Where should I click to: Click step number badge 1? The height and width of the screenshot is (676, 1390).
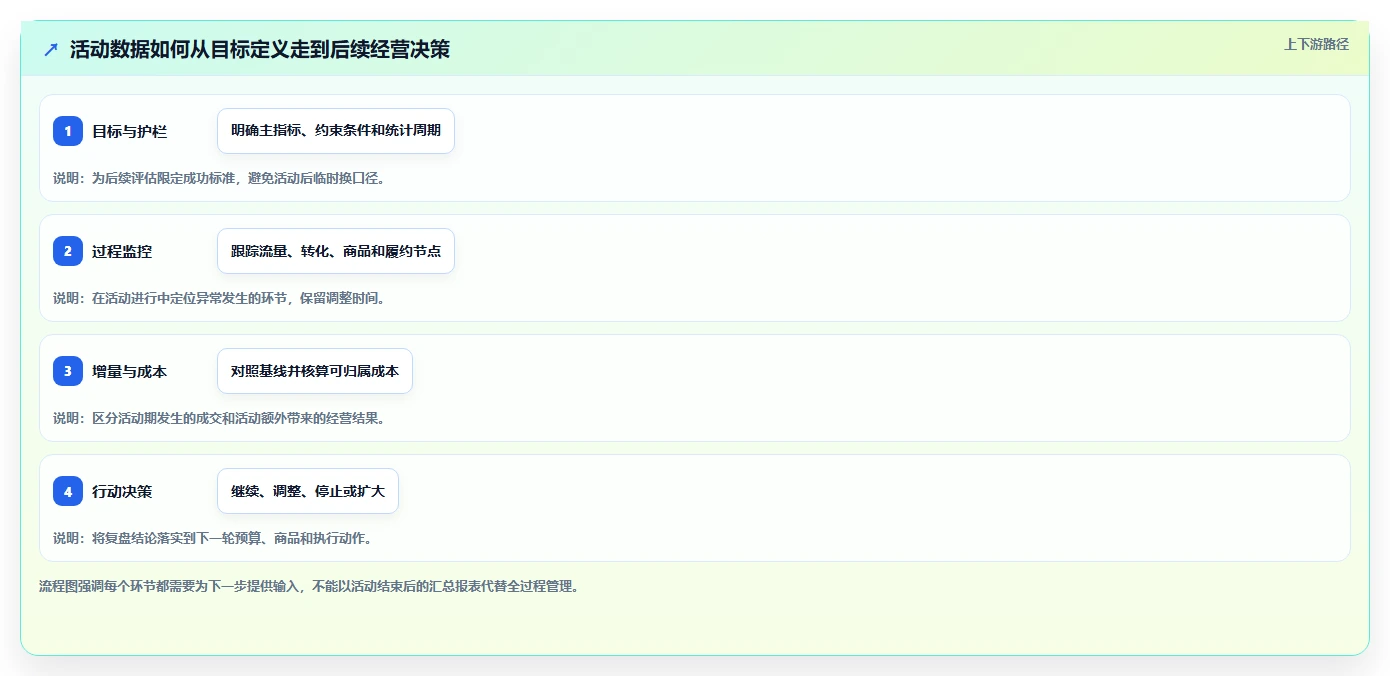pos(68,131)
